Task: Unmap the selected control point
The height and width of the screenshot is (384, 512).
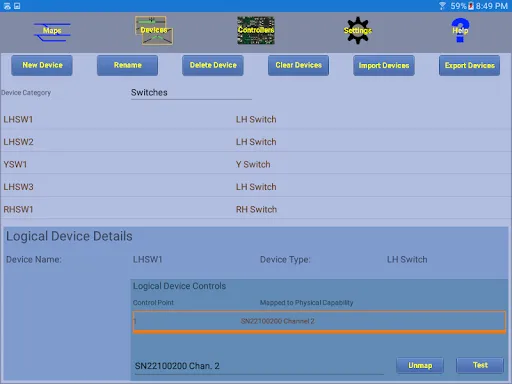Action: point(420,366)
